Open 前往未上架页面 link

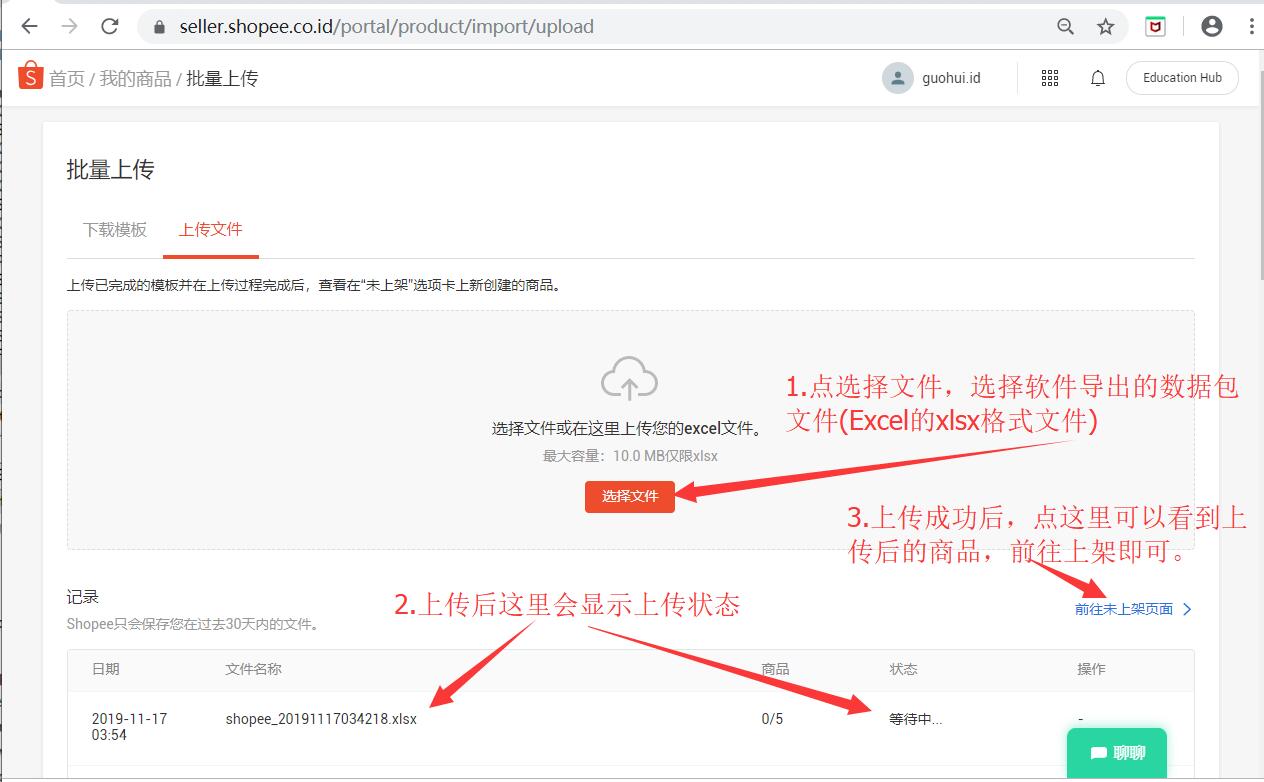(1124, 609)
